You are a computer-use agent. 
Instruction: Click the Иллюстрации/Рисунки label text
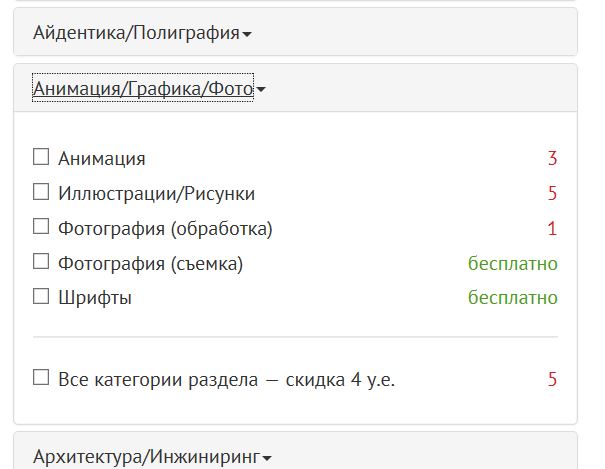[x=156, y=193]
